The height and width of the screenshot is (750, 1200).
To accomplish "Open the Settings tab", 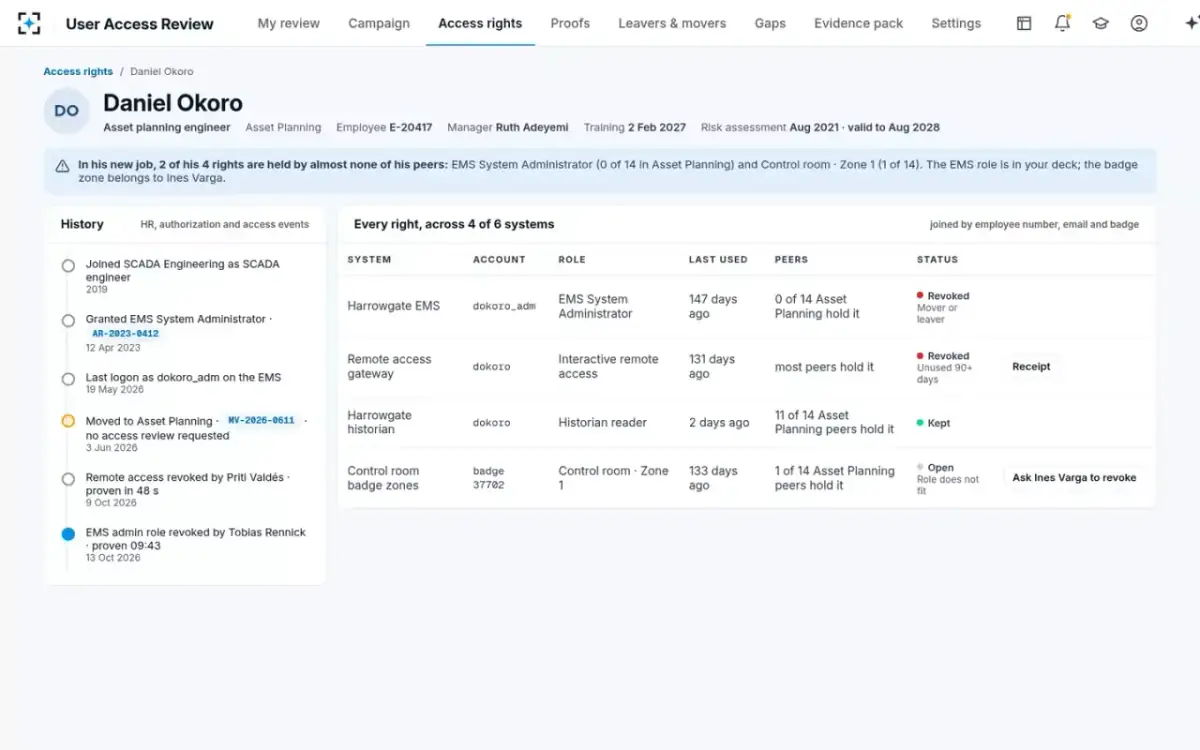I will (956, 23).
